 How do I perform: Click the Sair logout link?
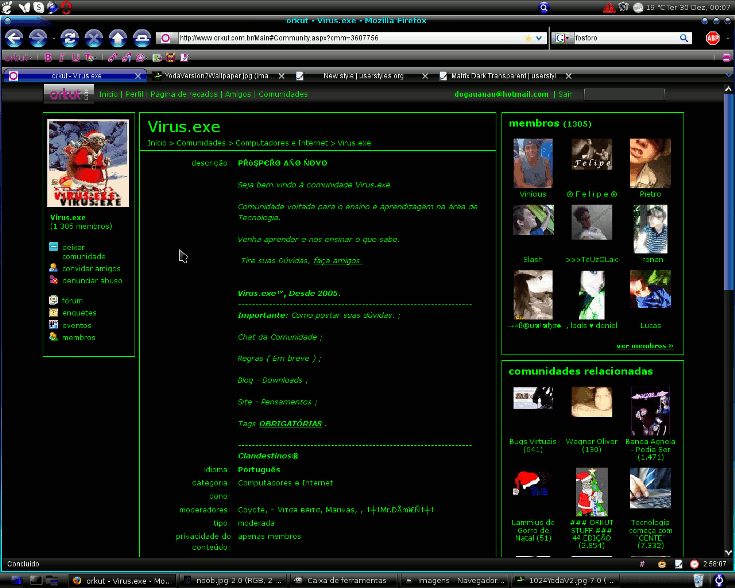click(x=564, y=94)
